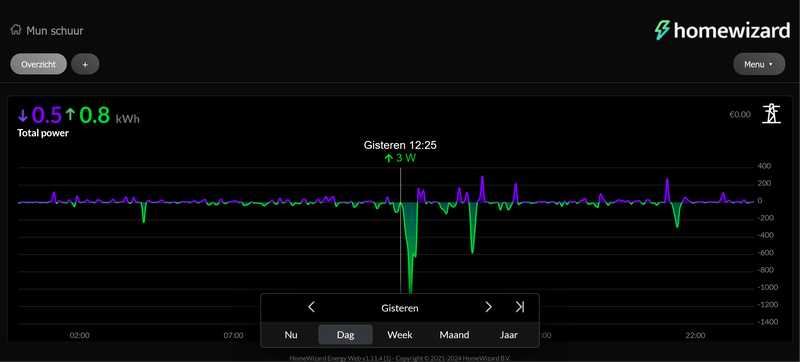Image resolution: width=800 pixels, height=362 pixels.
Task: Click the home icon beside Mun schuur
Action: 16,30
